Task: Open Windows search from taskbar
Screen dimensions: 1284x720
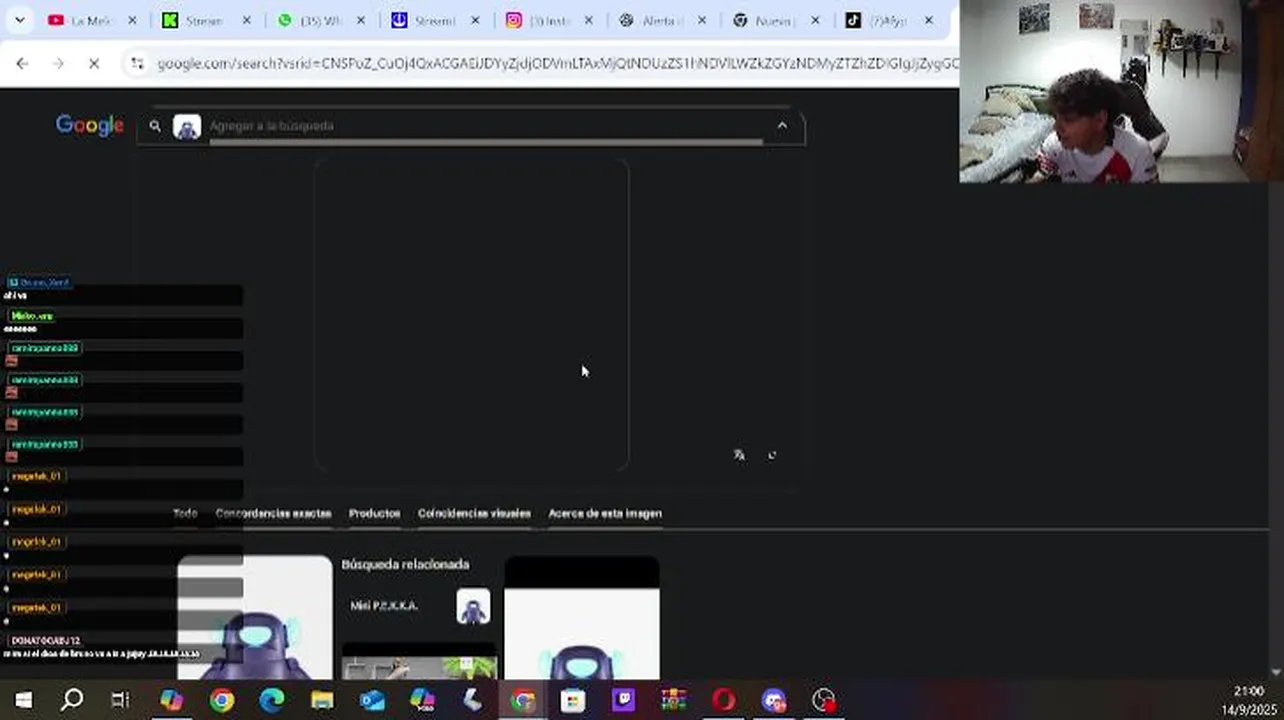Action: pos(72,700)
